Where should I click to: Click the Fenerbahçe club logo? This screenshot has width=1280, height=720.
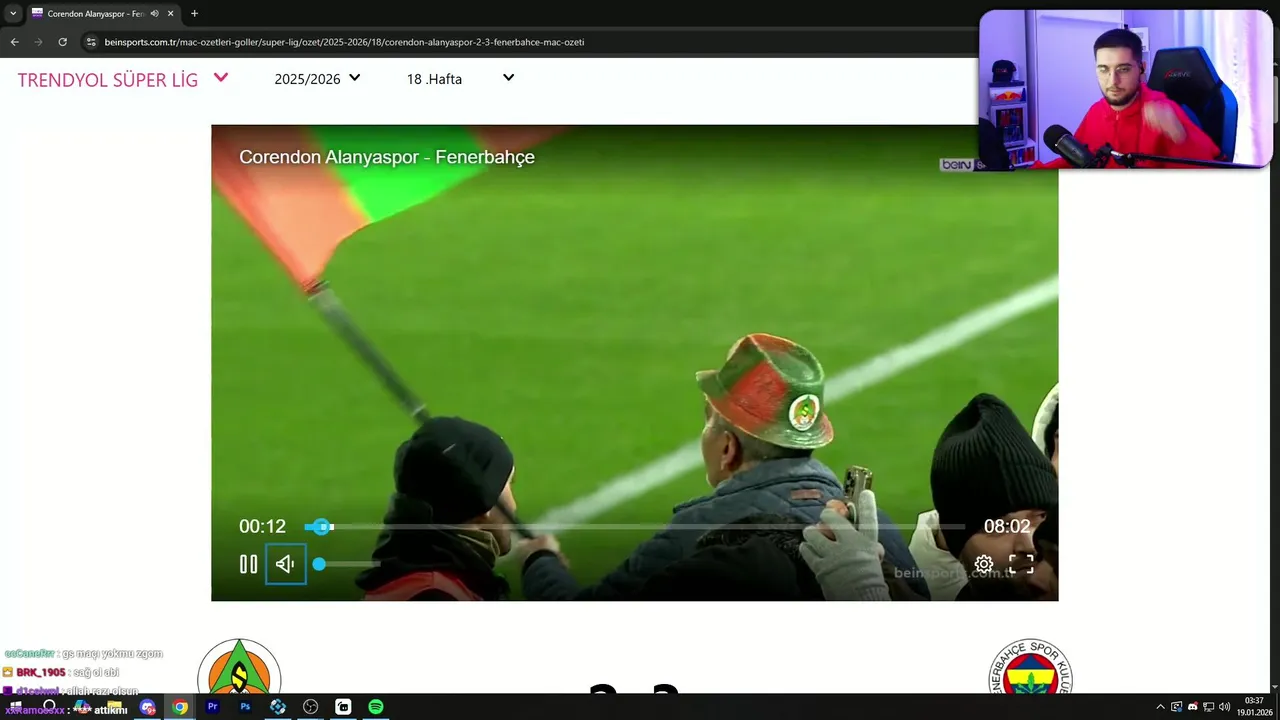1030,667
